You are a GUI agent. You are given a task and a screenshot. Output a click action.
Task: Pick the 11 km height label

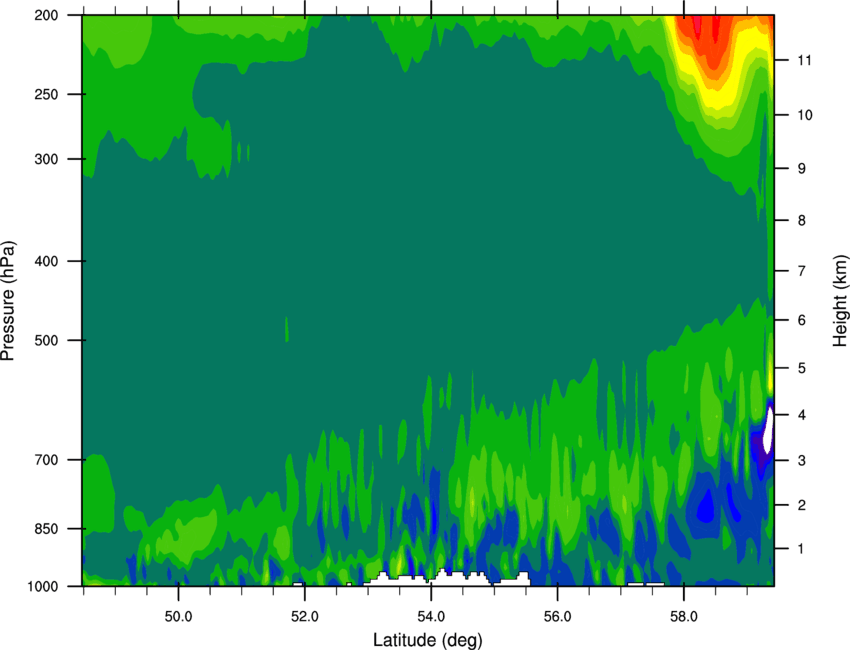coord(804,60)
